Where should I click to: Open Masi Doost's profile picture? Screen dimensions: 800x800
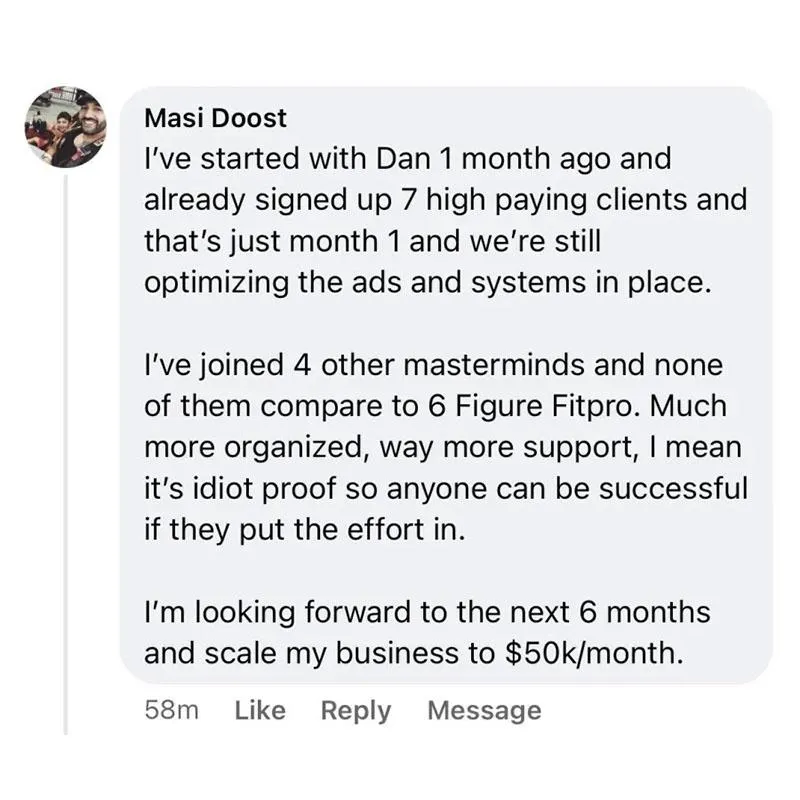point(65,127)
